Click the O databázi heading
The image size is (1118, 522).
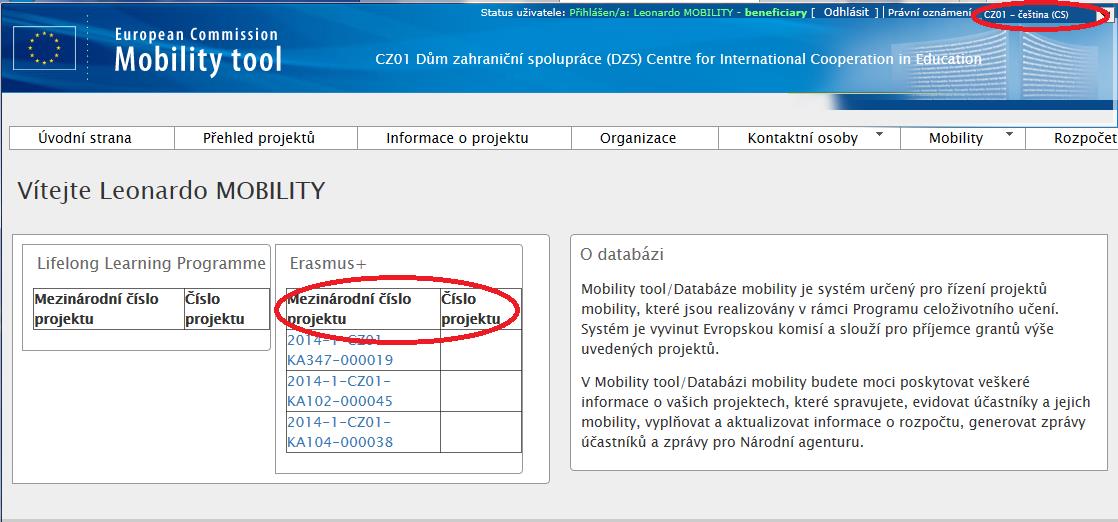pos(622,255)
